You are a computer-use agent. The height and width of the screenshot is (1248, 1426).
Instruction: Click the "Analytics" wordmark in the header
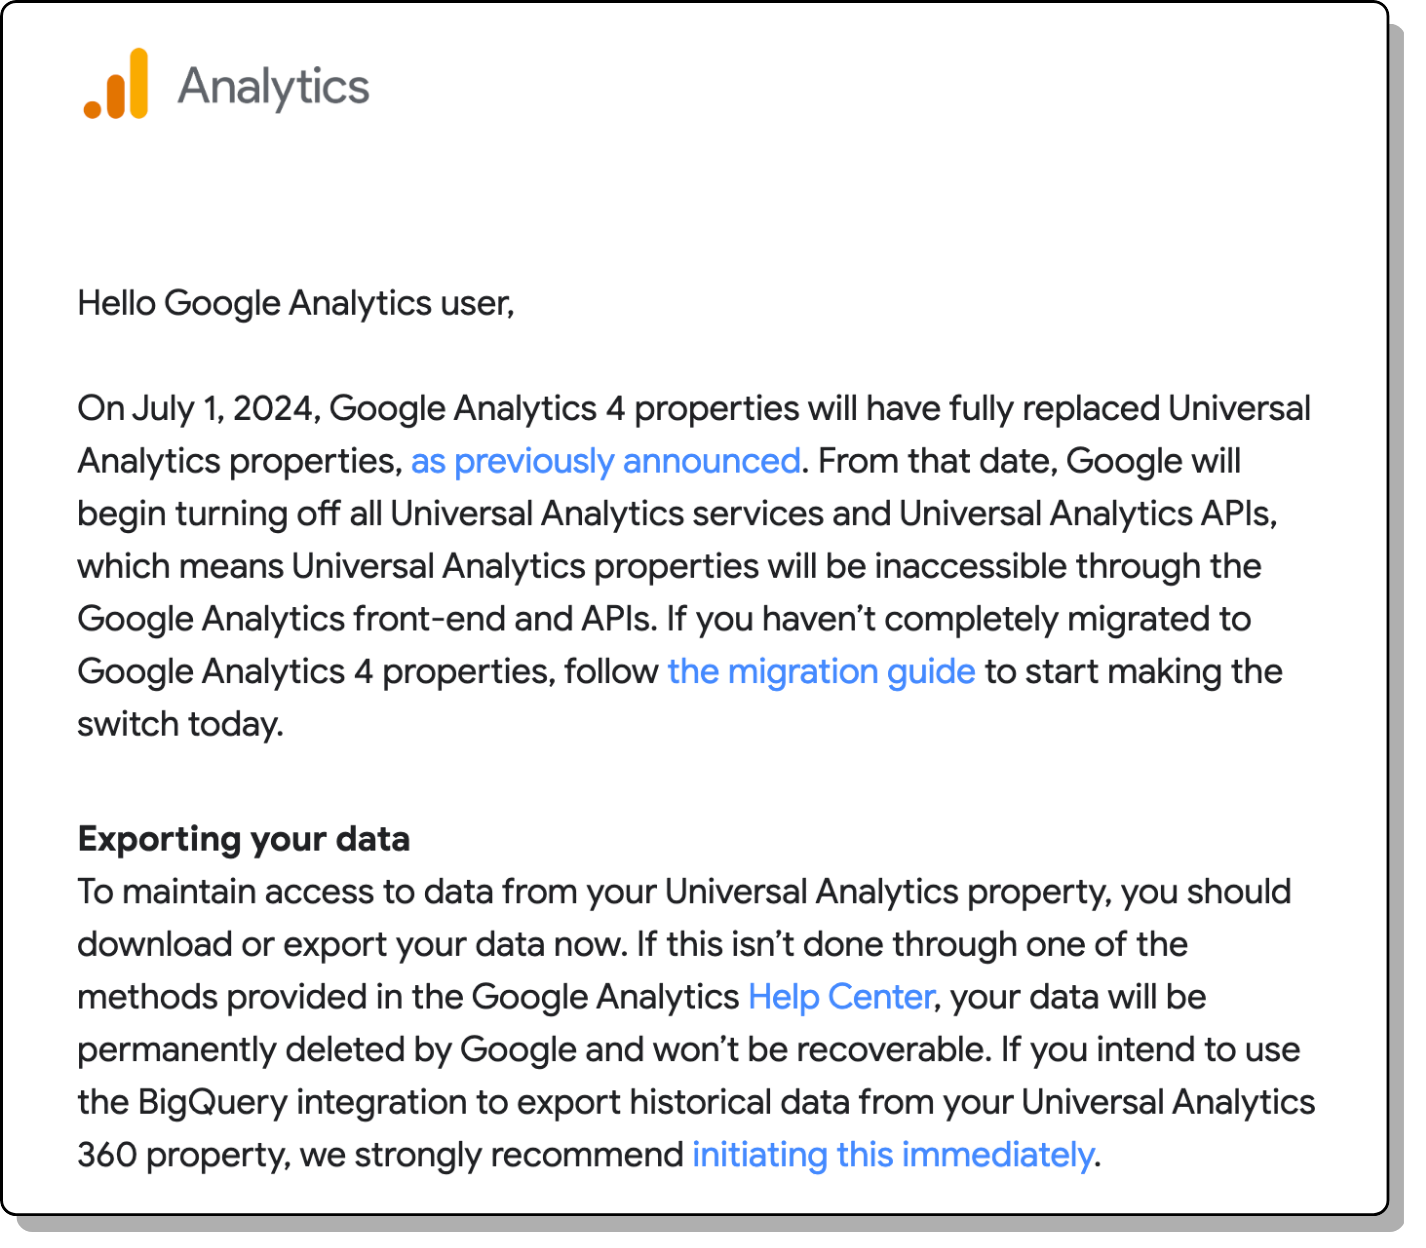click(x=273, y=87)
